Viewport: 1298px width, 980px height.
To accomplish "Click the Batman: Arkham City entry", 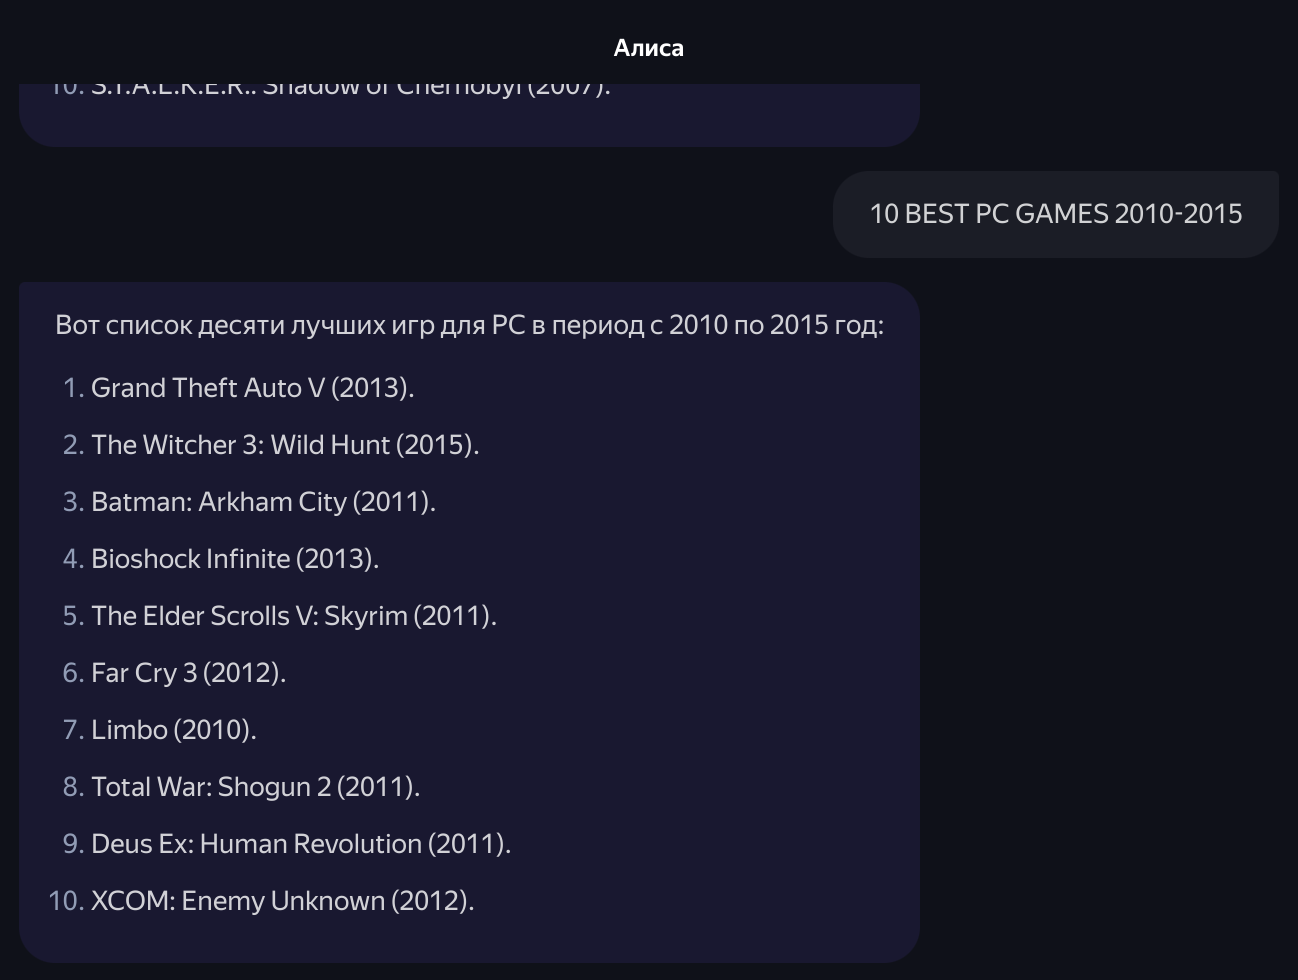I will [263, 502].
